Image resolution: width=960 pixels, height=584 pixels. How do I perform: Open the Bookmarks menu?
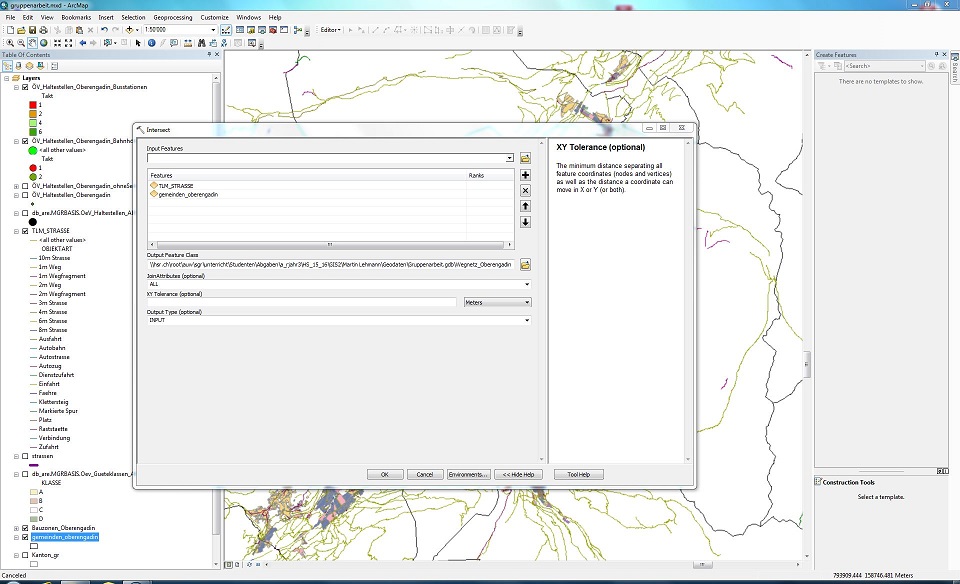click(75, 17)
